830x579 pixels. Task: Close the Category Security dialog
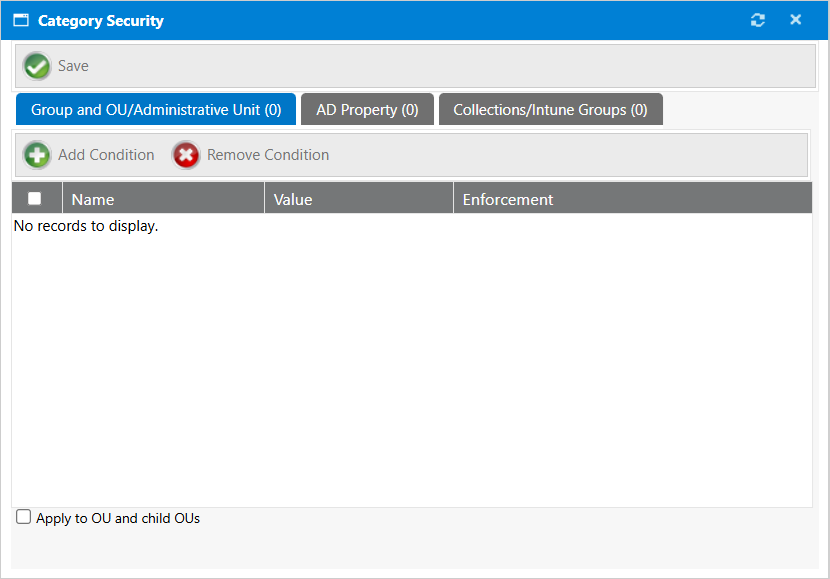(796, 20)
